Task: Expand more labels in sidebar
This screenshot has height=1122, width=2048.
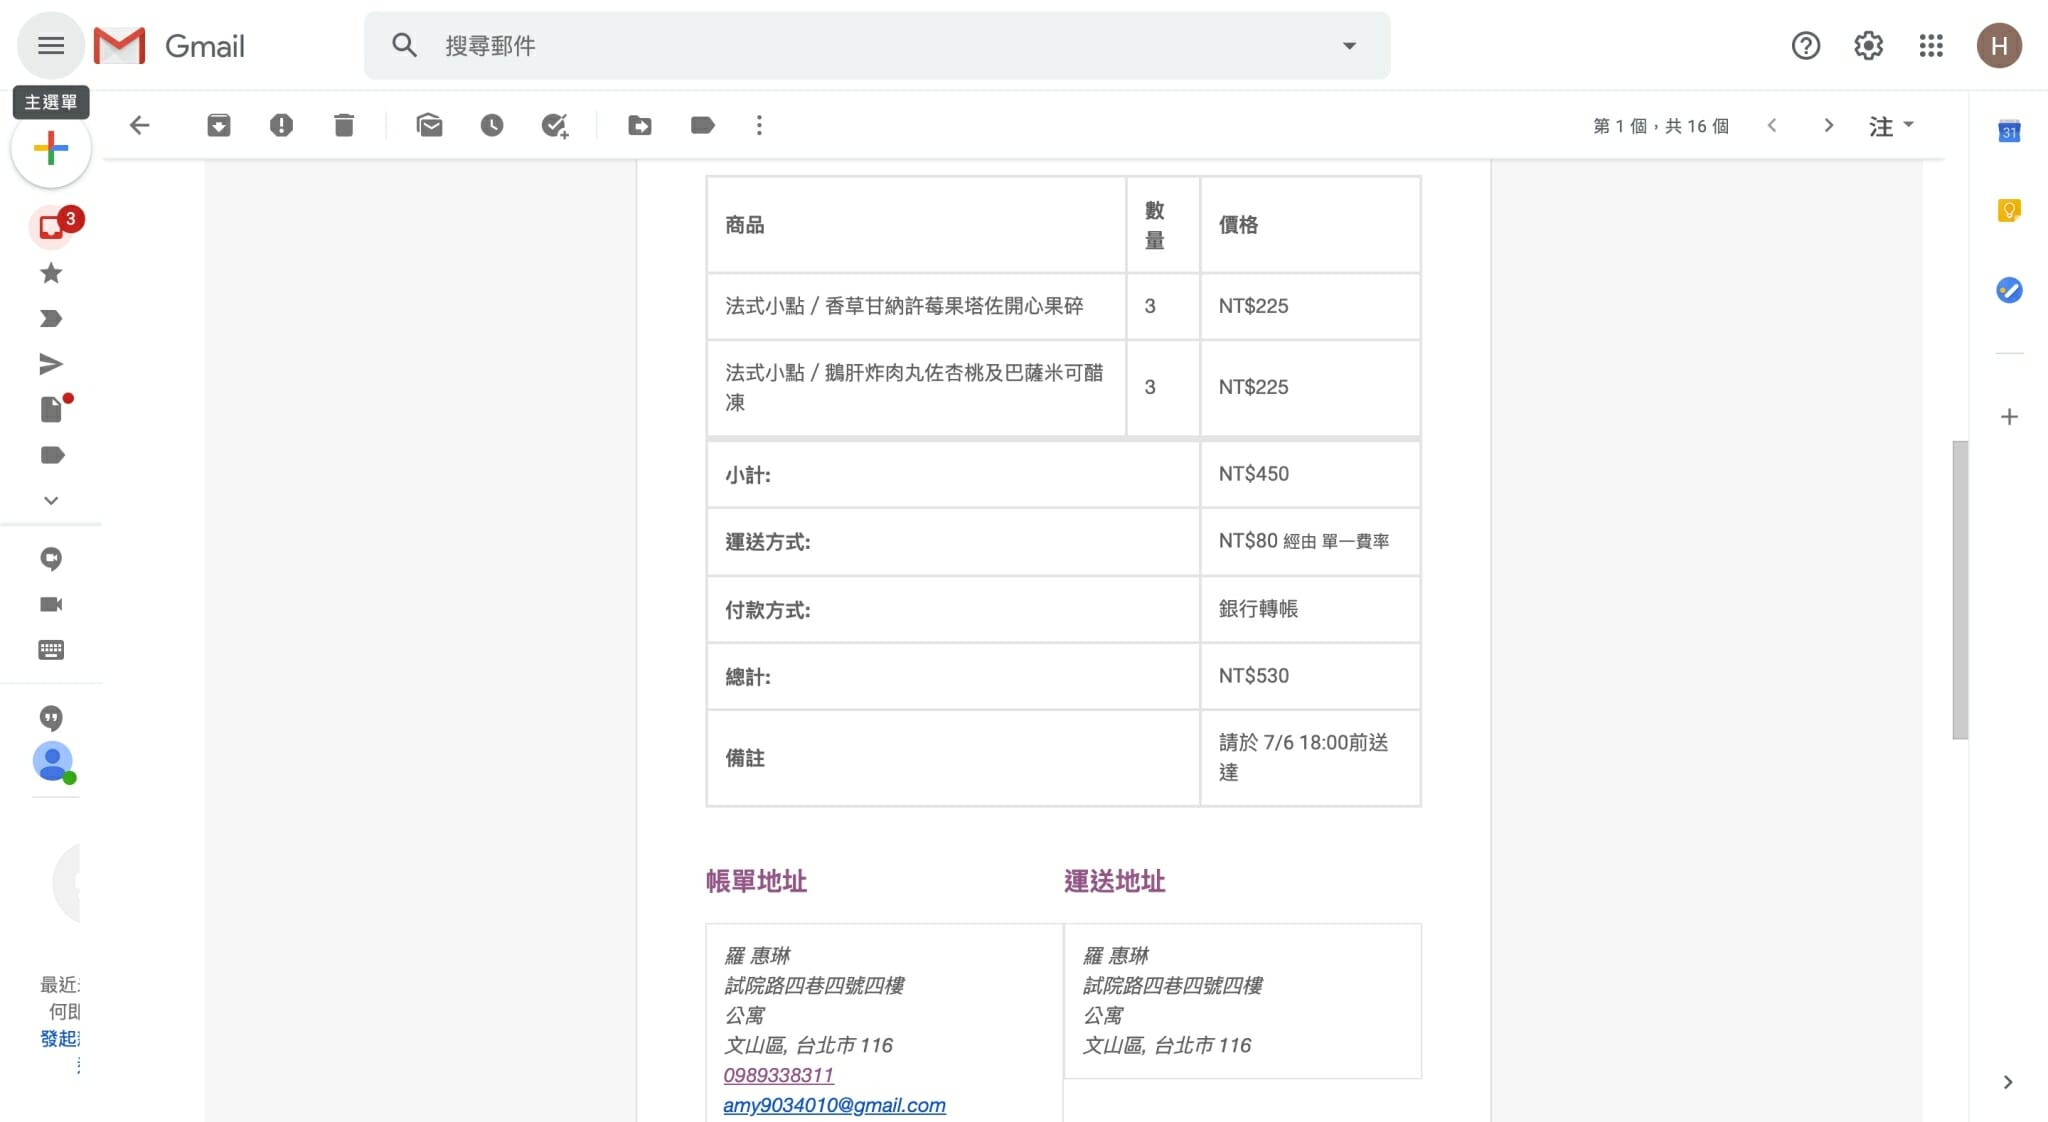Action: (x=51, y=500)
